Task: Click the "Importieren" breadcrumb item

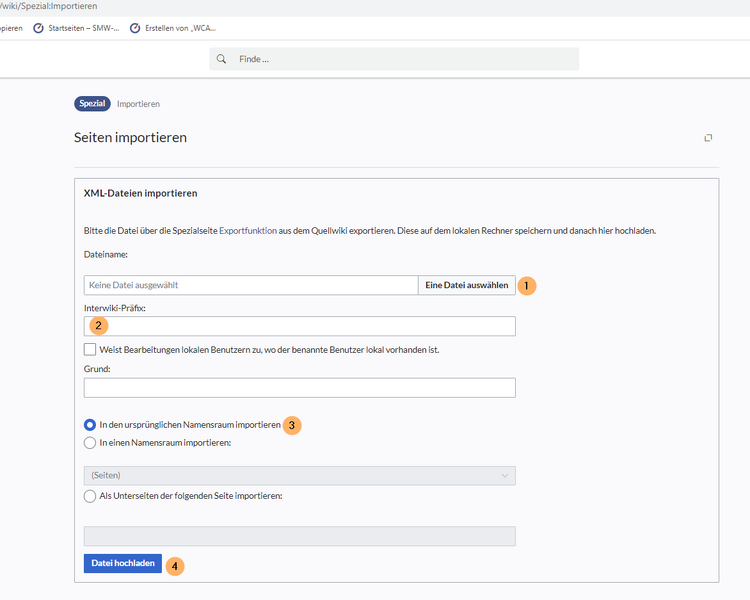Action: pos(138,104)
